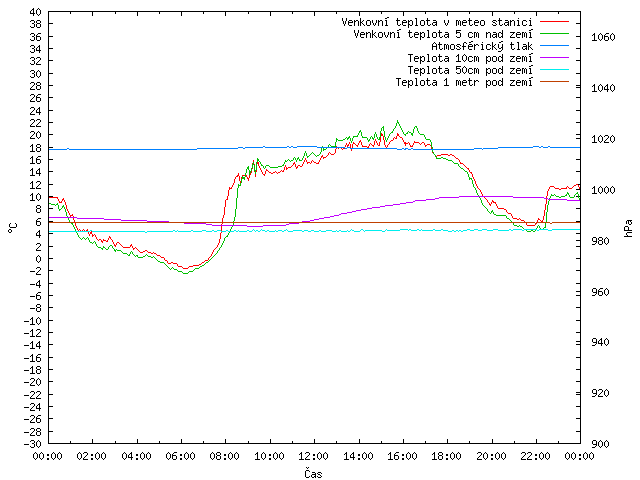640x480 pixels.
Task: Click the 'Atmosférický tlak' legend label
Action: click(x=482, y=46)
